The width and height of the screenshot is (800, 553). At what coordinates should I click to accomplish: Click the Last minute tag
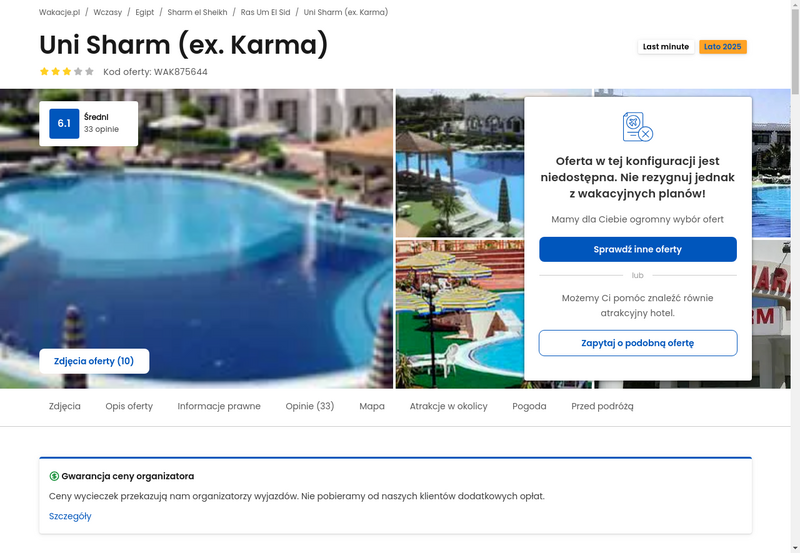666,47
